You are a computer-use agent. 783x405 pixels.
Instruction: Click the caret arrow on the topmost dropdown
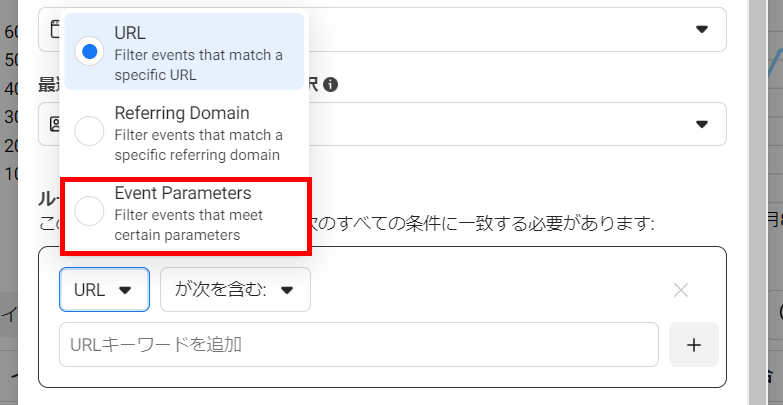[702, 29]
